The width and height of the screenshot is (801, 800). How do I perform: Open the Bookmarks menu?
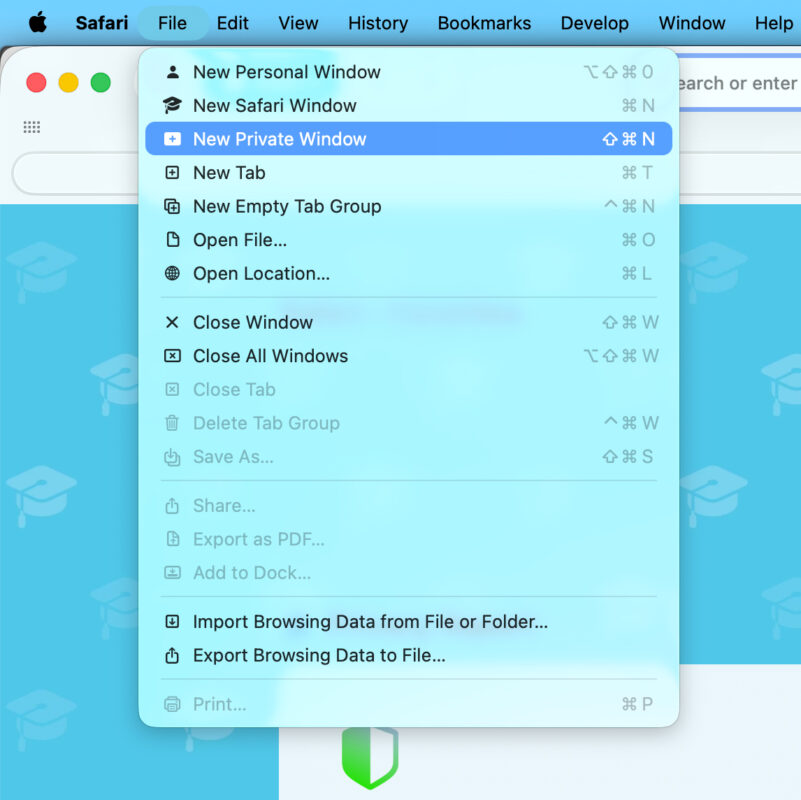[x=484, y=23]
